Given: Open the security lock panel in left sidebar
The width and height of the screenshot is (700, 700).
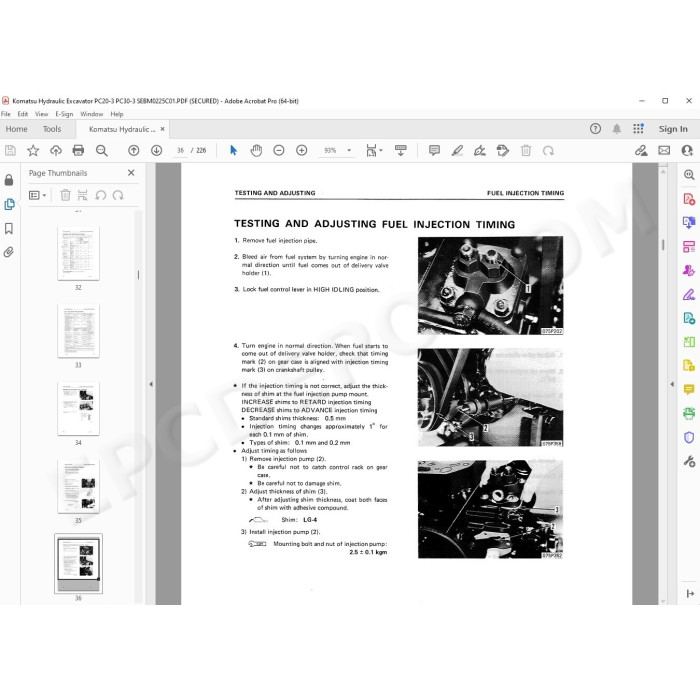Looking at the screenshot, I should [9, 179].
